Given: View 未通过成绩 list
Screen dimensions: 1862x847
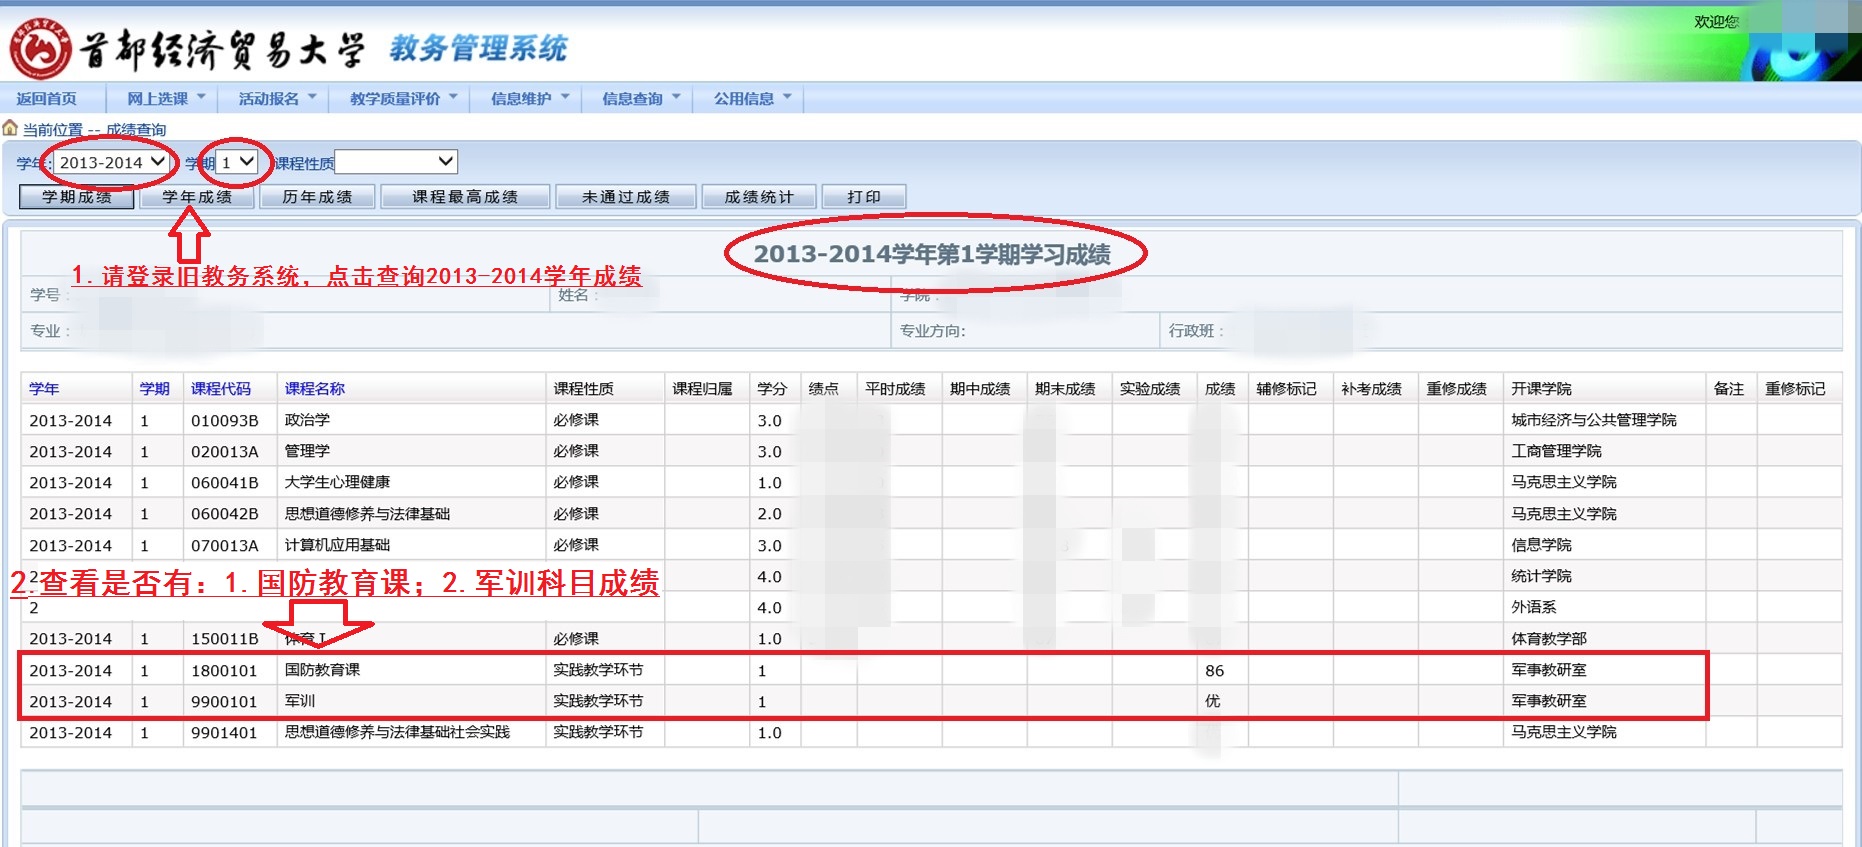Looking at the screenshot, I should click(626, 197).
